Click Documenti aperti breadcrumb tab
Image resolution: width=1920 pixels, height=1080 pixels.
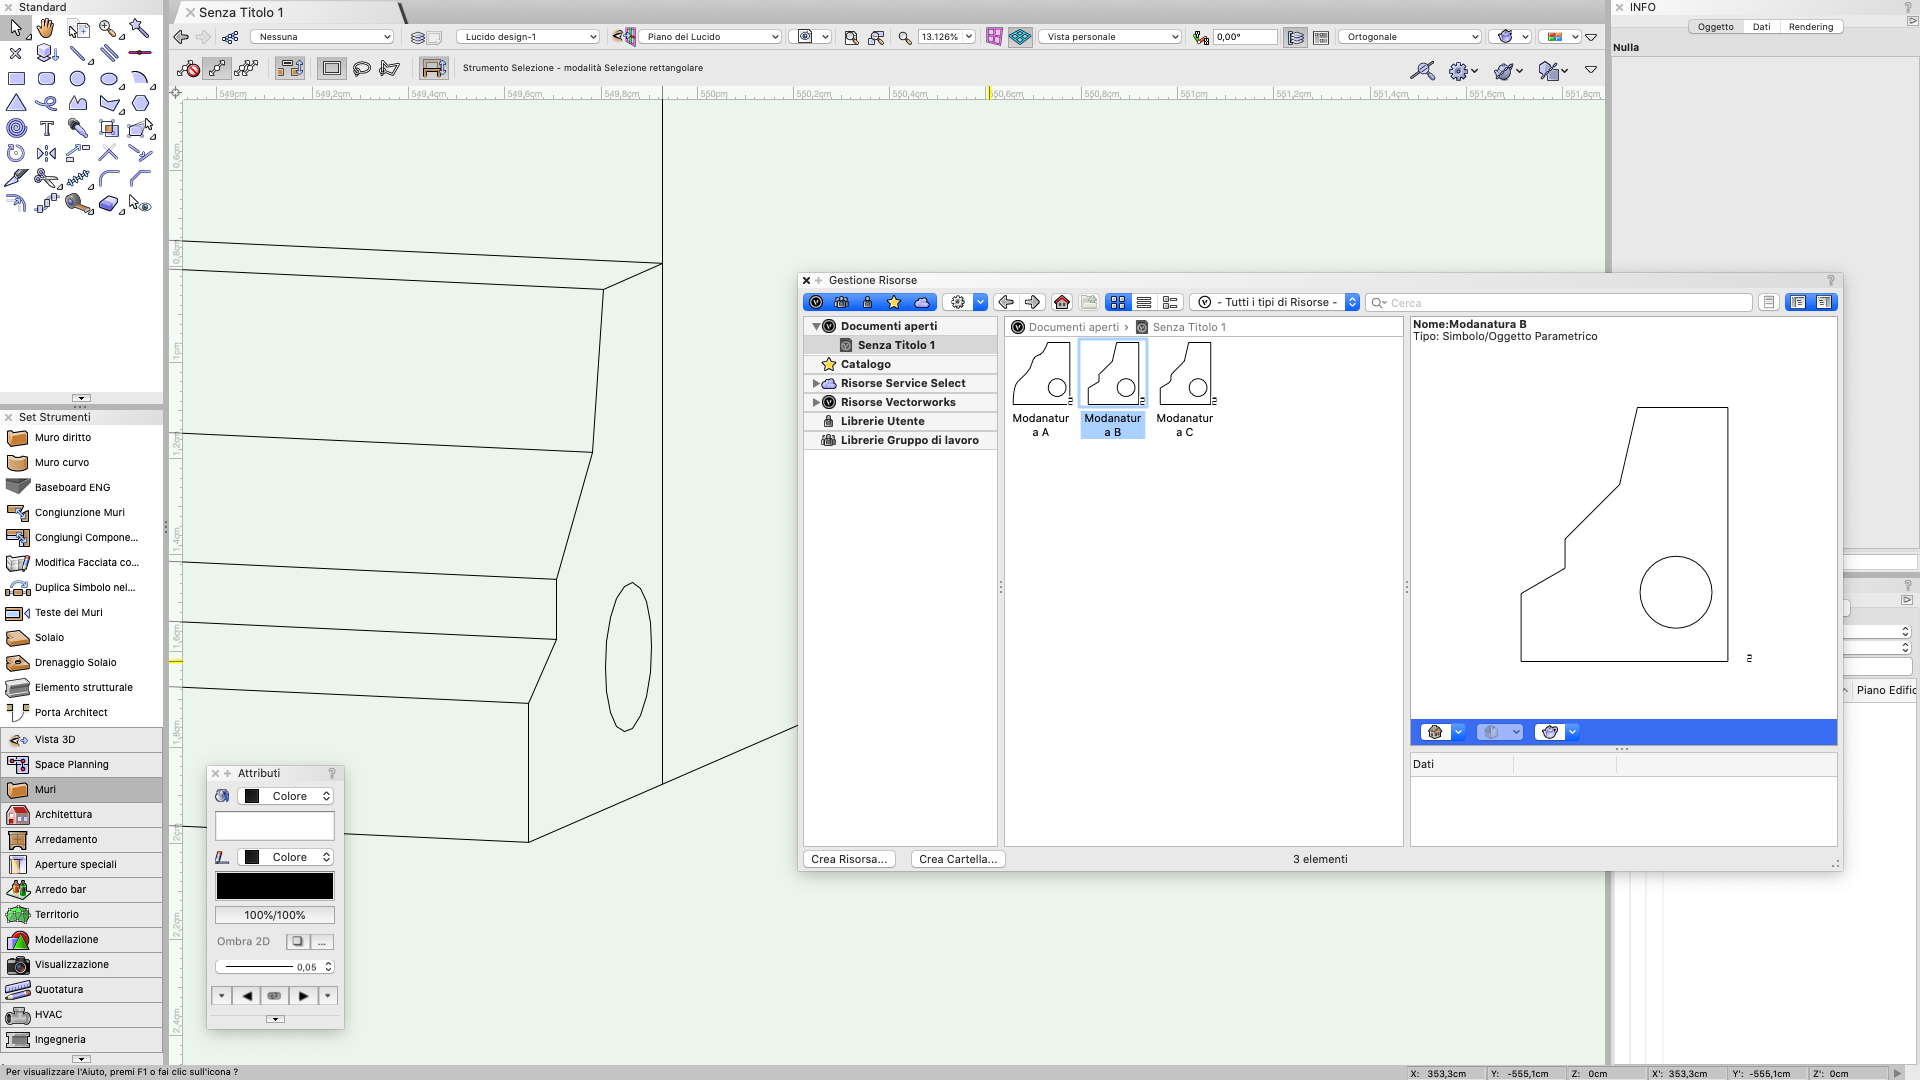pyautogui.click(x=1072, y=326)
